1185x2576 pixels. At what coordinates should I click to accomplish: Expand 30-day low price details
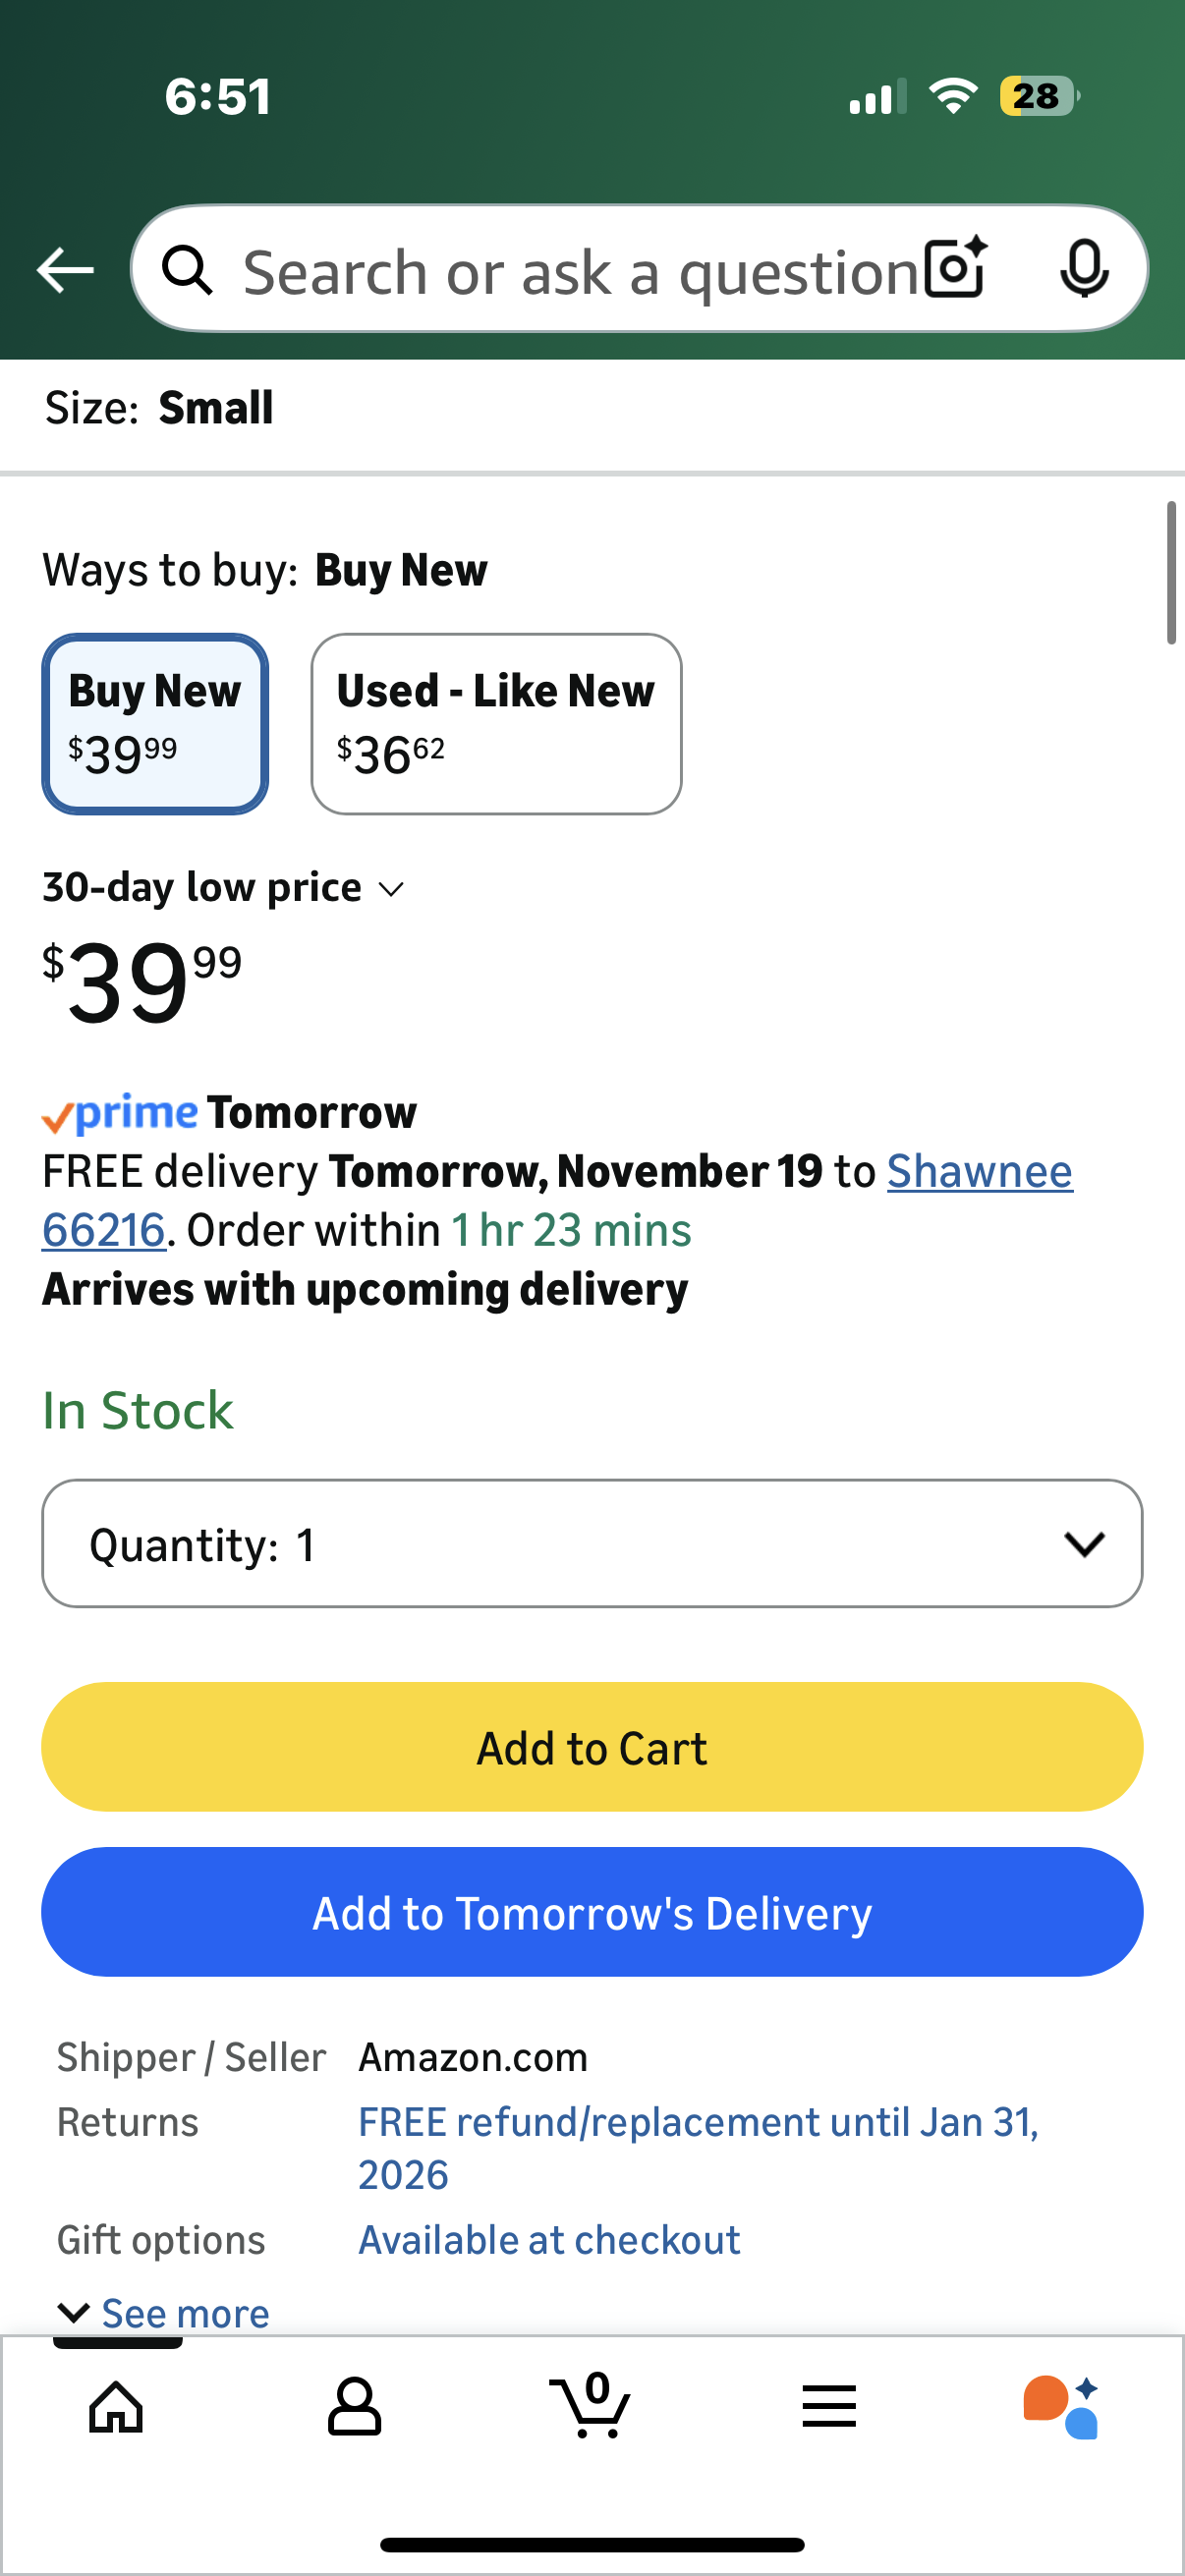223,888
